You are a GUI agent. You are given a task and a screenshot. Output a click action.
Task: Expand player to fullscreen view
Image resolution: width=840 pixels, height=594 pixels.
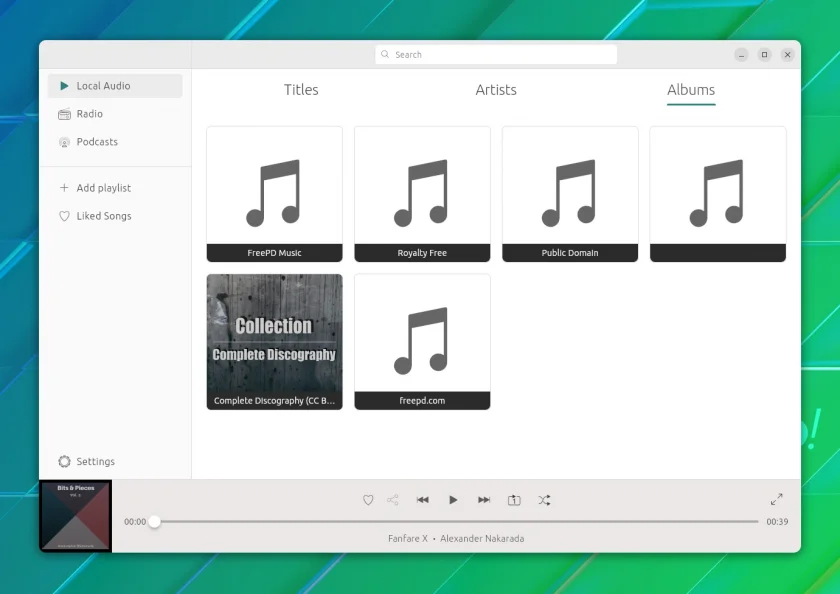pyautogui.click(x=776, y=499)
